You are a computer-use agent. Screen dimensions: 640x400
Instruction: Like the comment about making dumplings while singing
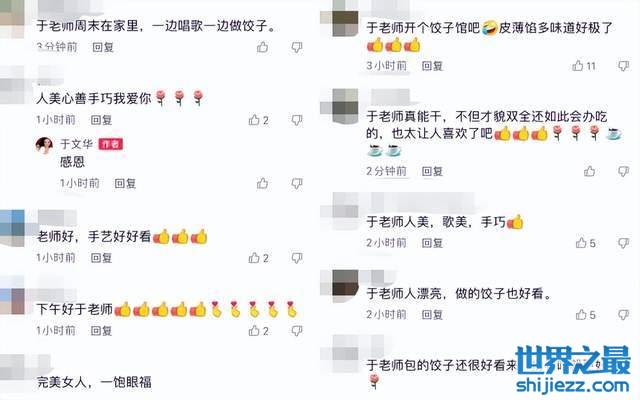click(x=262, y=47)
